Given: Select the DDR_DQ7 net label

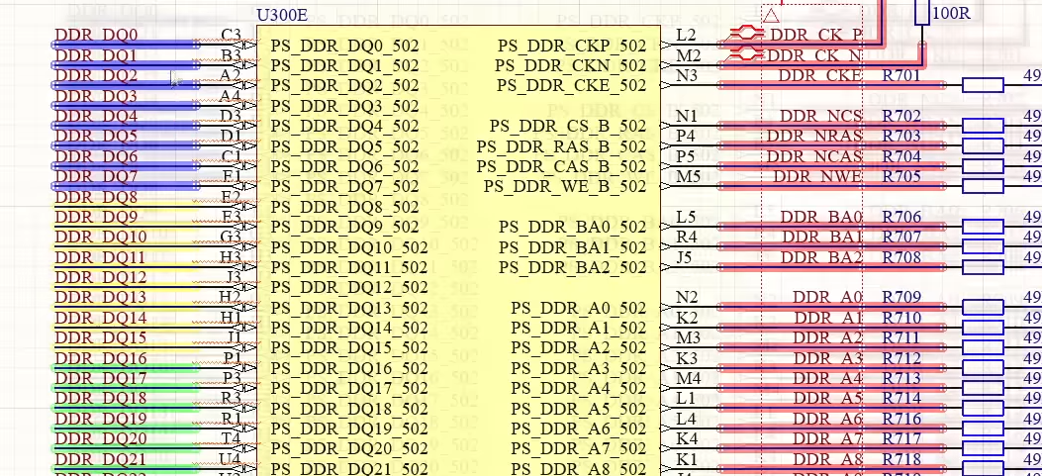Looking at the screenshot, I should [x=96, y=177].
